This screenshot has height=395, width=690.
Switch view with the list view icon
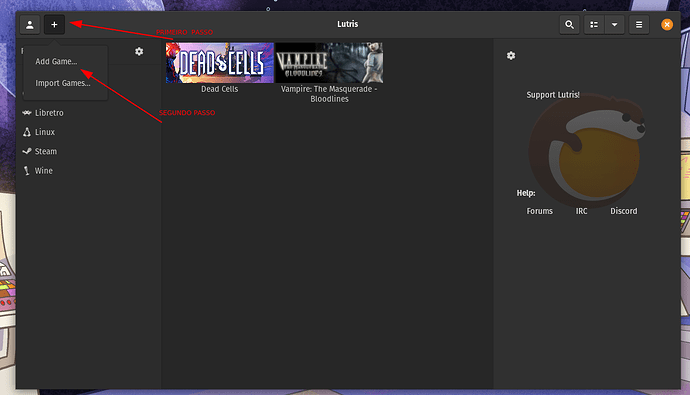point(594,25)
